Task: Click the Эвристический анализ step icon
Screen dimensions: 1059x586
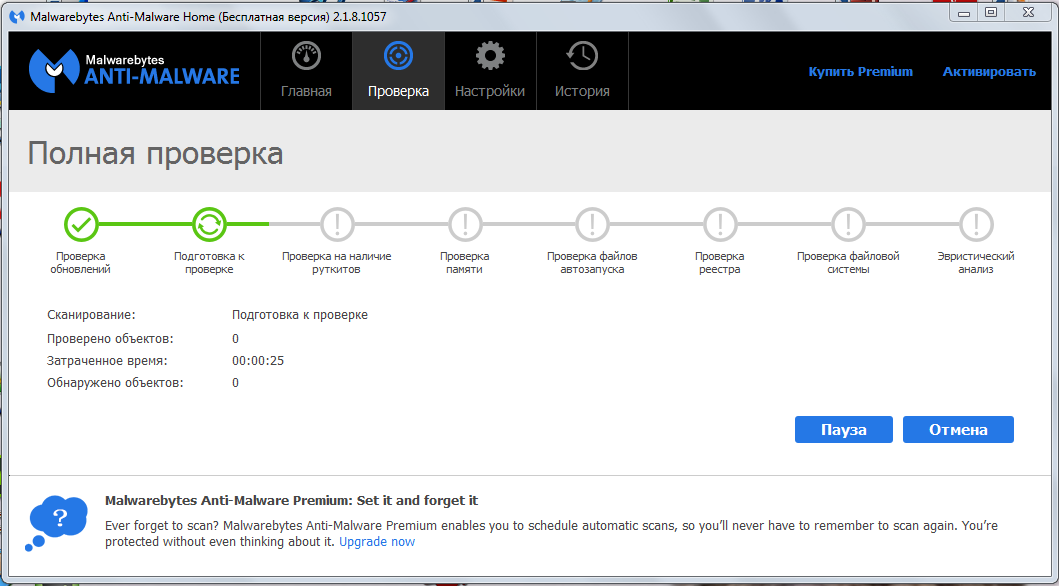Action: pos(976,223)
